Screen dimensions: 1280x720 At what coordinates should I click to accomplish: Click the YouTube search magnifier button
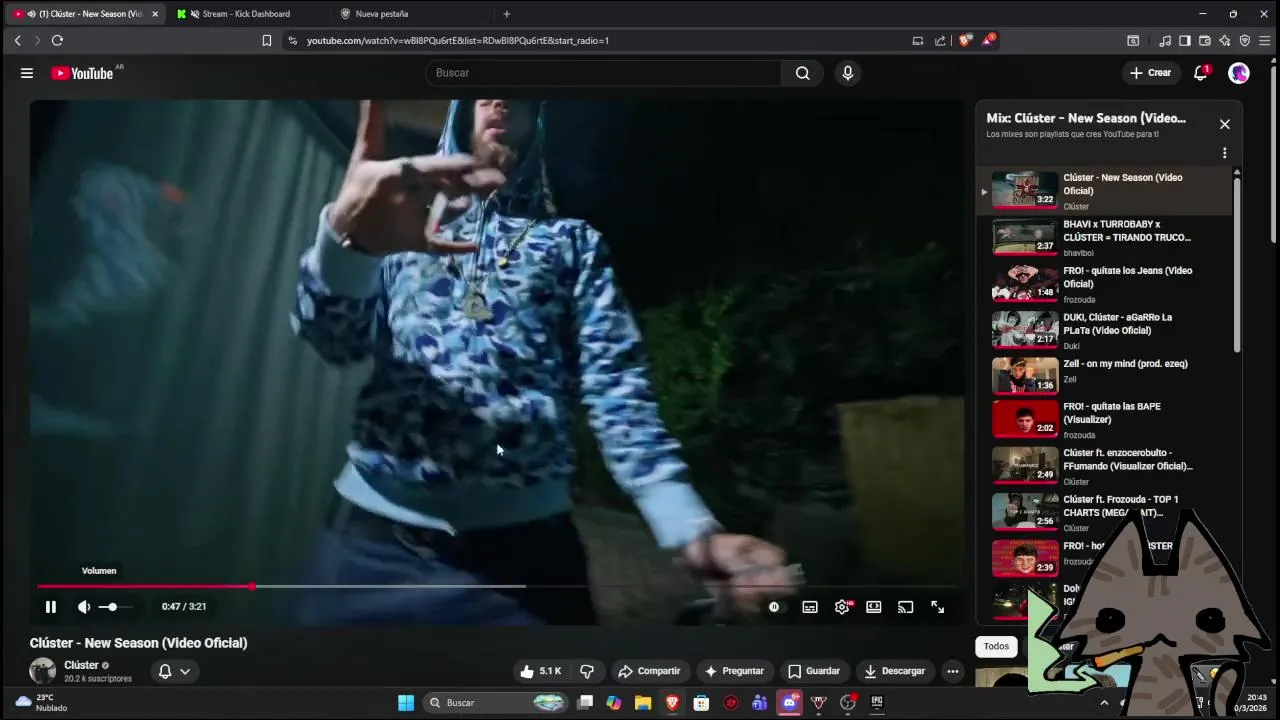(x=802, y=73)
